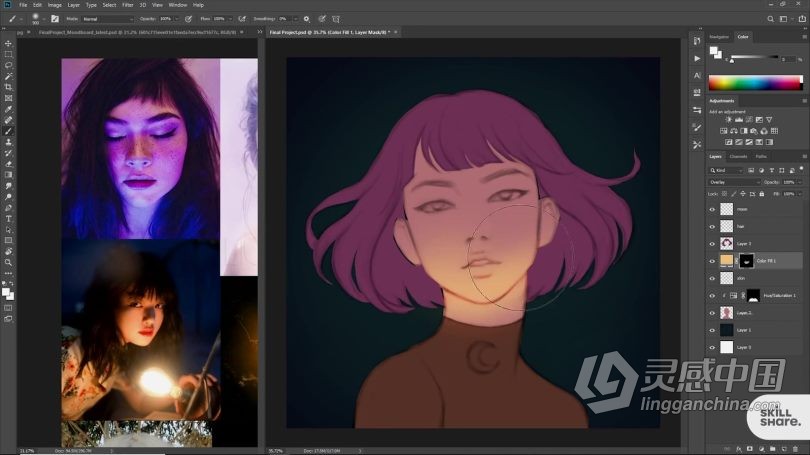Select the Gradient tool
This screenshot has width=810, height=455.
(x=8, y=175)
